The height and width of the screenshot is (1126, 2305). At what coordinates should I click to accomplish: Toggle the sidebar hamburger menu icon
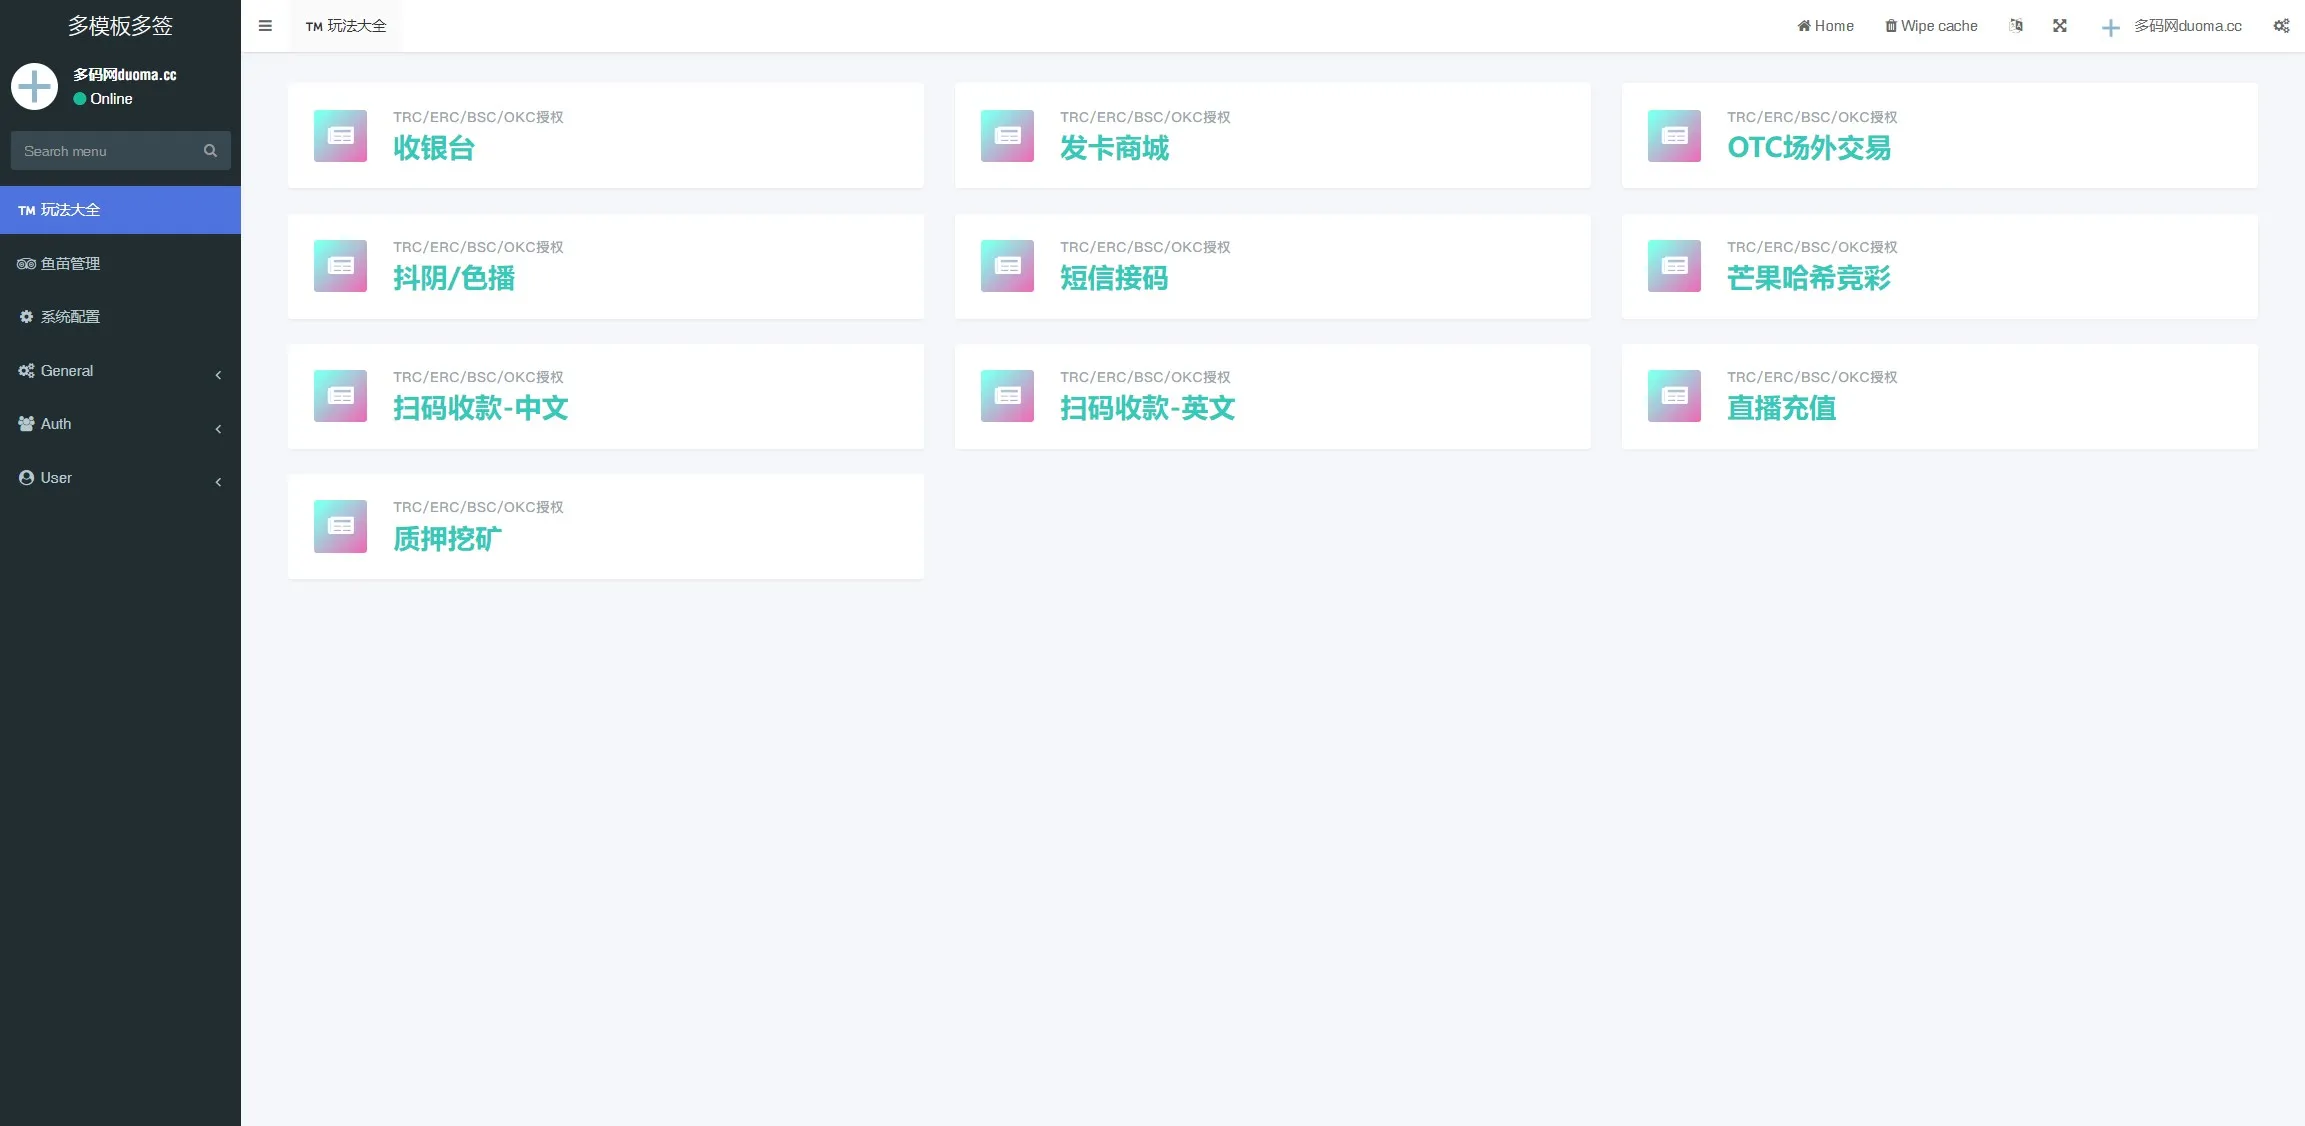click(265, 26)
